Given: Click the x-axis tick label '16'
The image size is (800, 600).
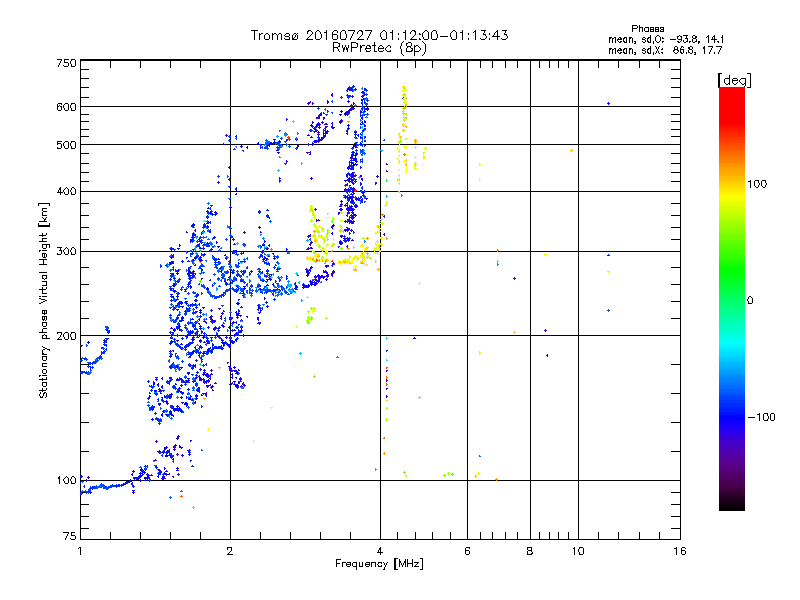Looking at the screenshot, I should (680, 551).
